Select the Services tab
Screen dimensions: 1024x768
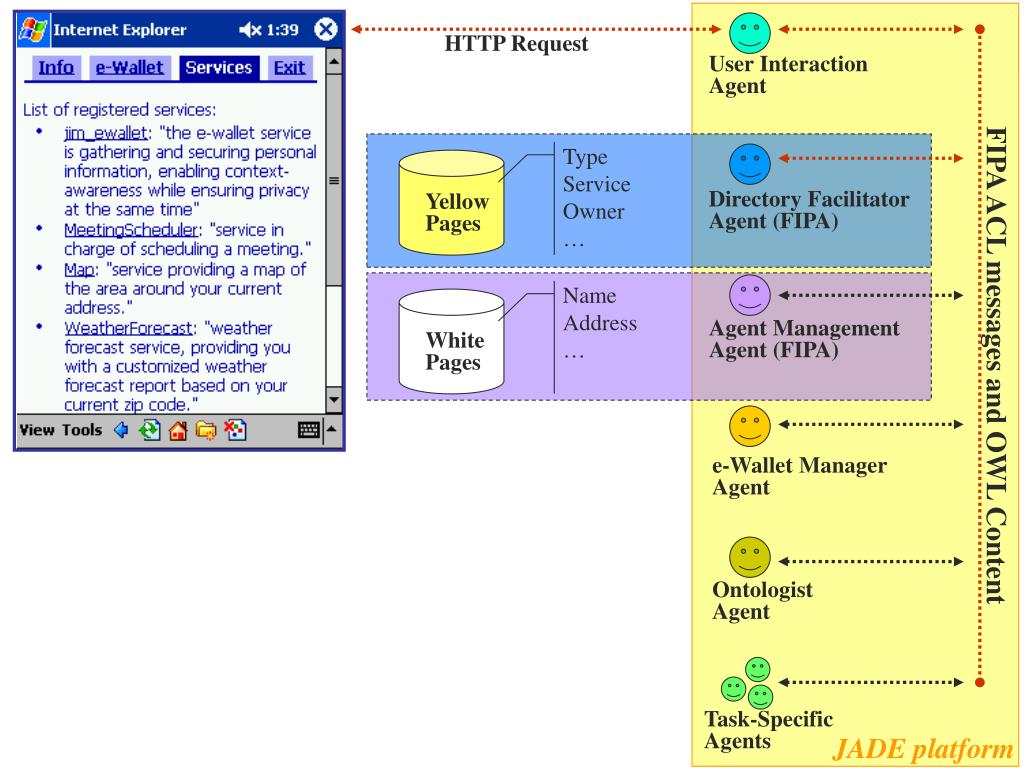(219, 67)
